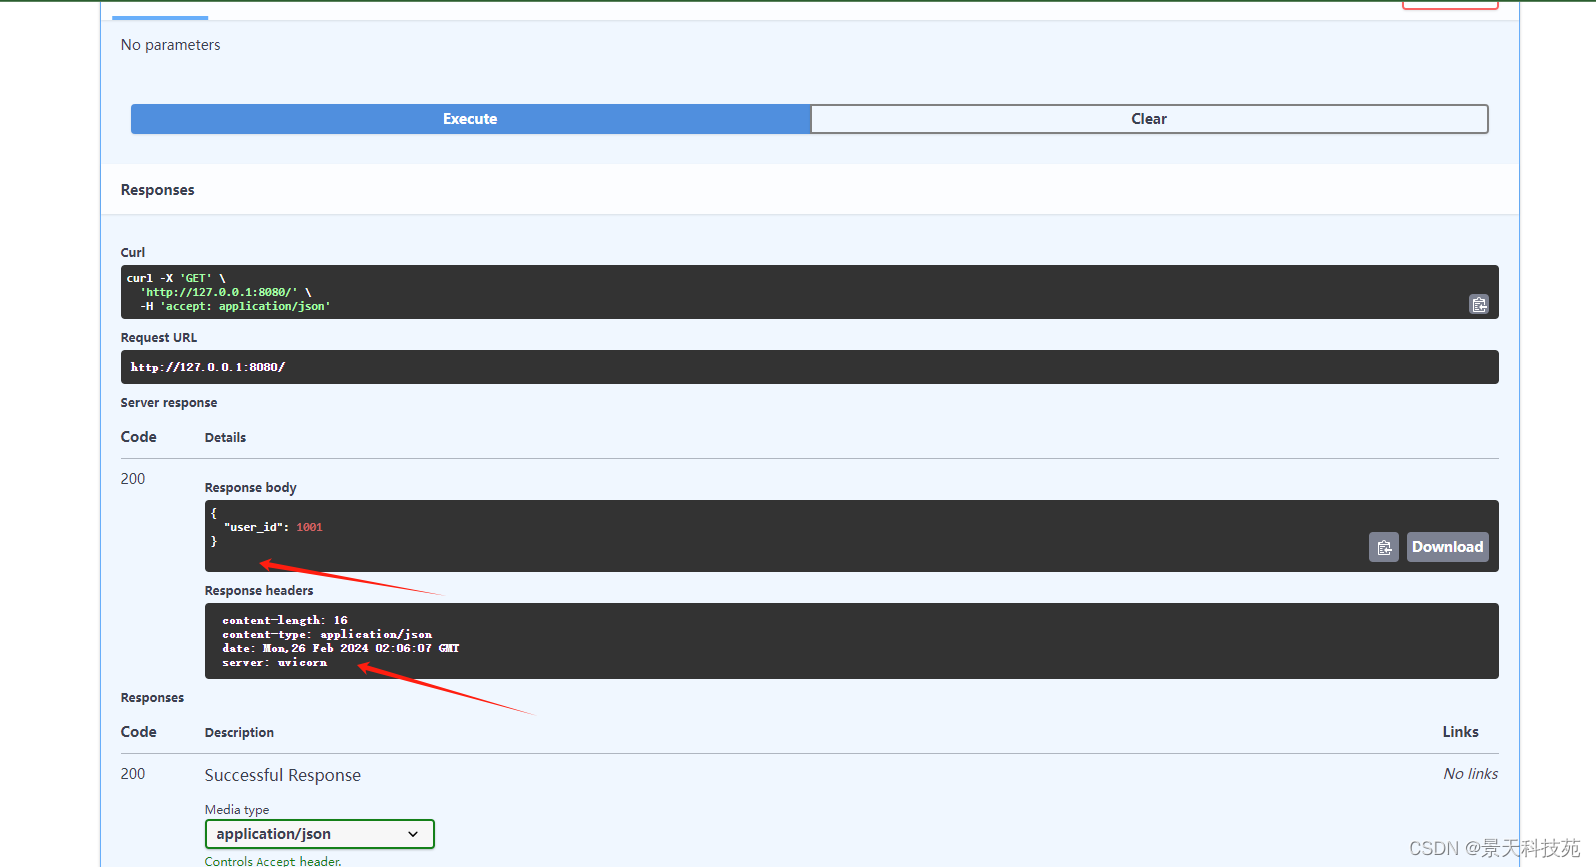Viewport: 1596px width, 867px height.
Task: Click the "No parameters" text
Action: (x=170, y=45)
